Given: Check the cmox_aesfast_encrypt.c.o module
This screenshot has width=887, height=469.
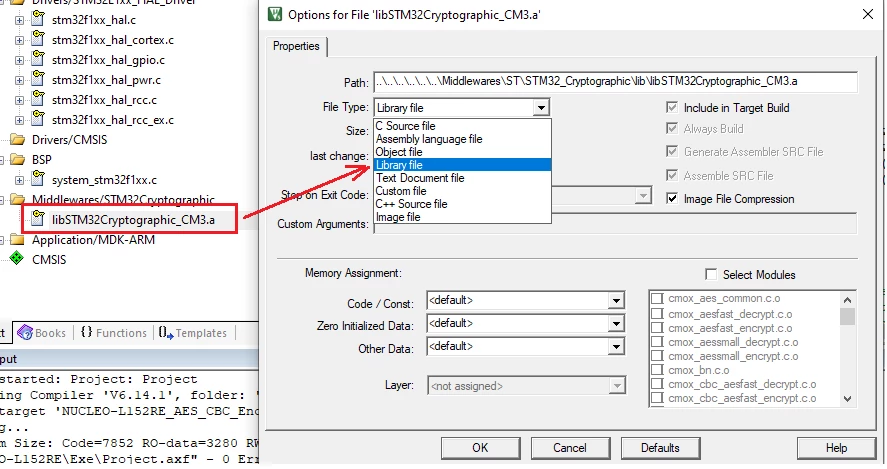Looking at the screenshot, I should point(657,328).
